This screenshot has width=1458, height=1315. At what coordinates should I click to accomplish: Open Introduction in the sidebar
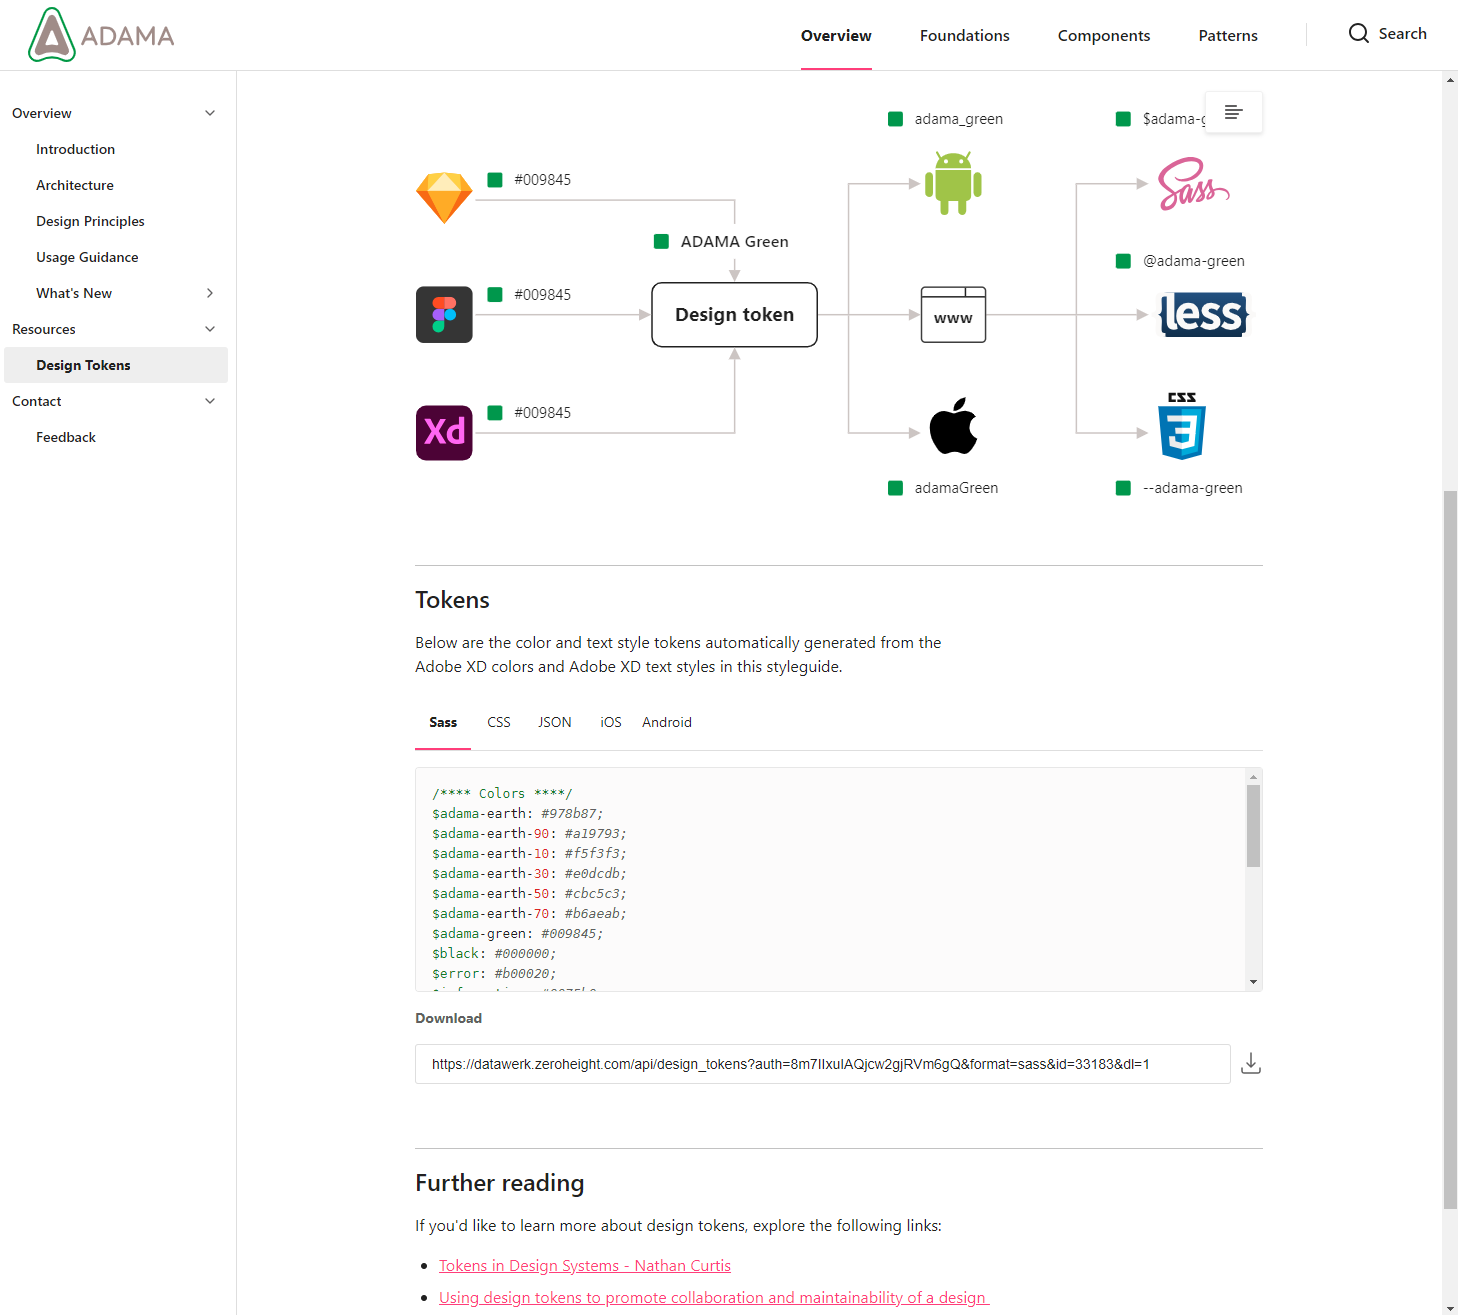click(x=75, y=149)
